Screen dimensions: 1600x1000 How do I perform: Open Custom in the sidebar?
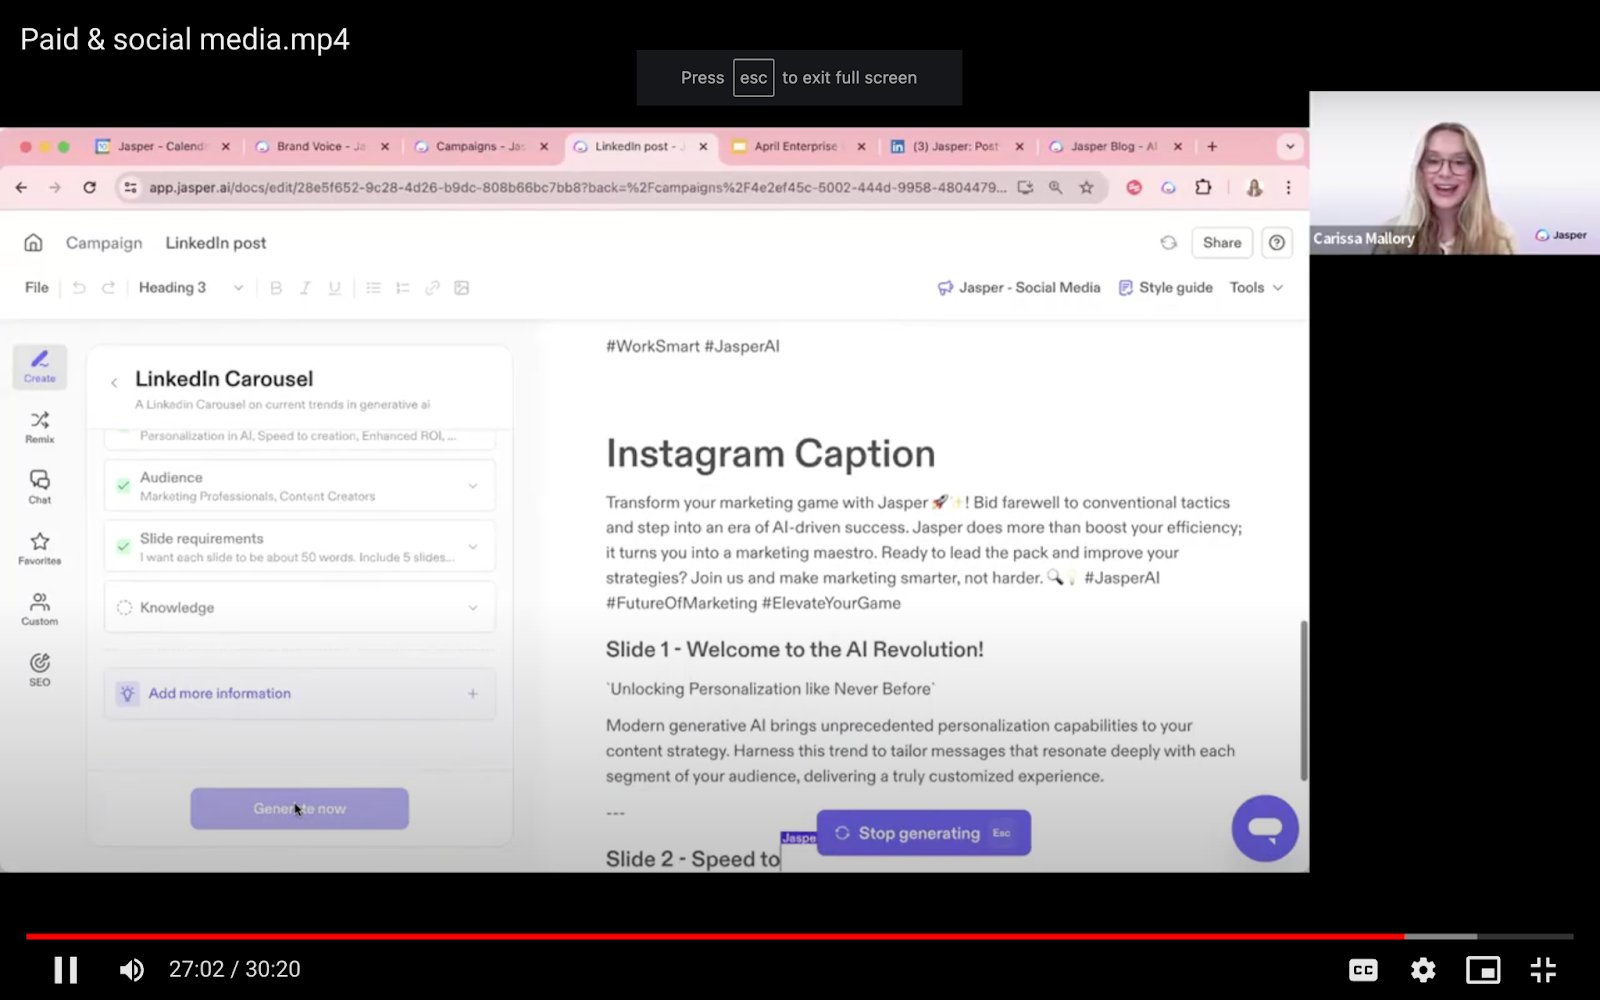(40, 609)
